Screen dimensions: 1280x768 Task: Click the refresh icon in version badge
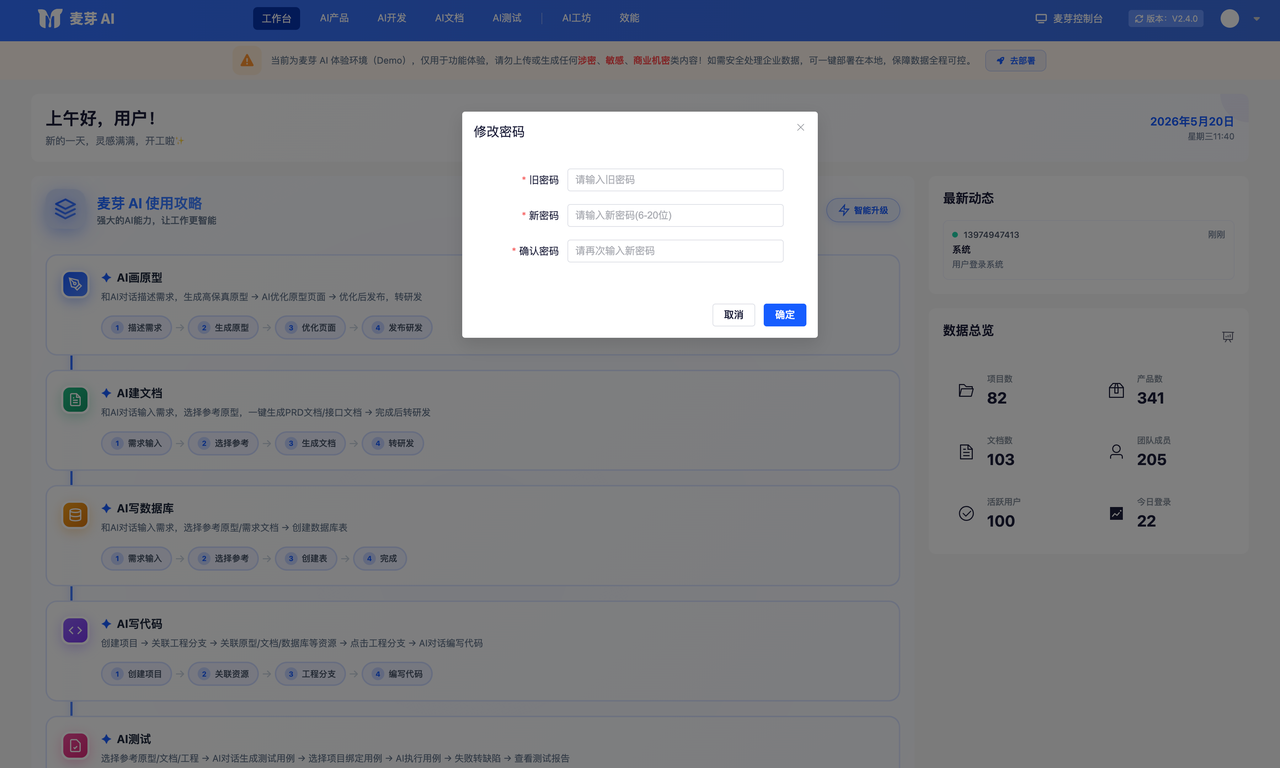click(1138, 18)
